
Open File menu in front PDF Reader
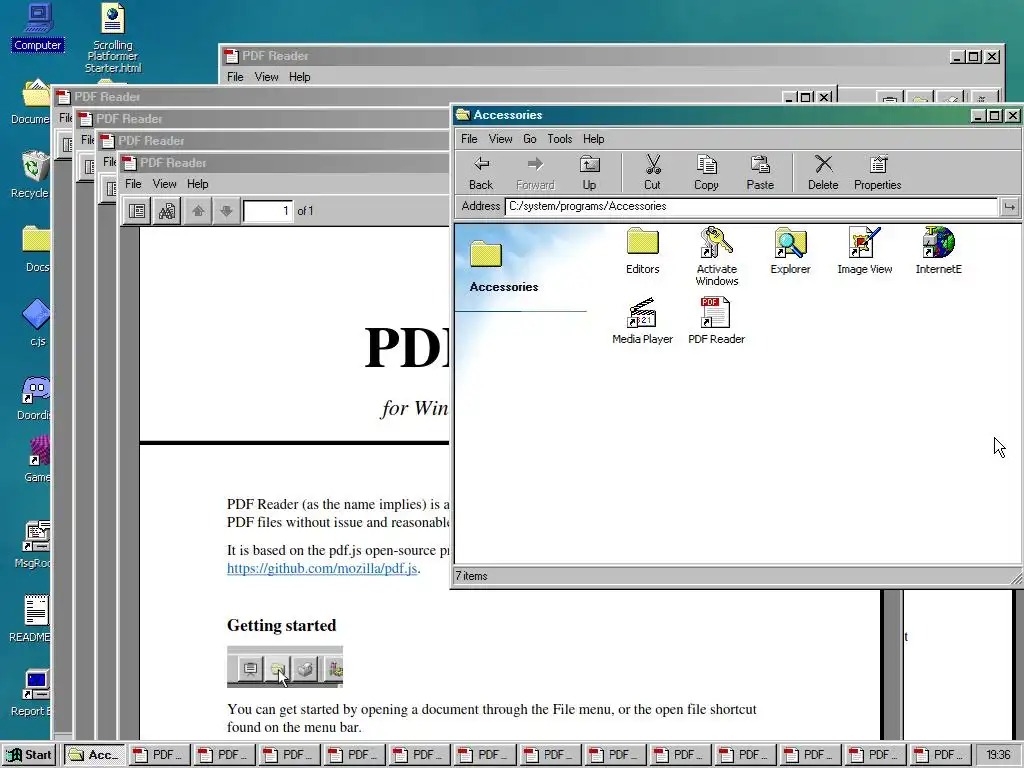coord(133,184)
